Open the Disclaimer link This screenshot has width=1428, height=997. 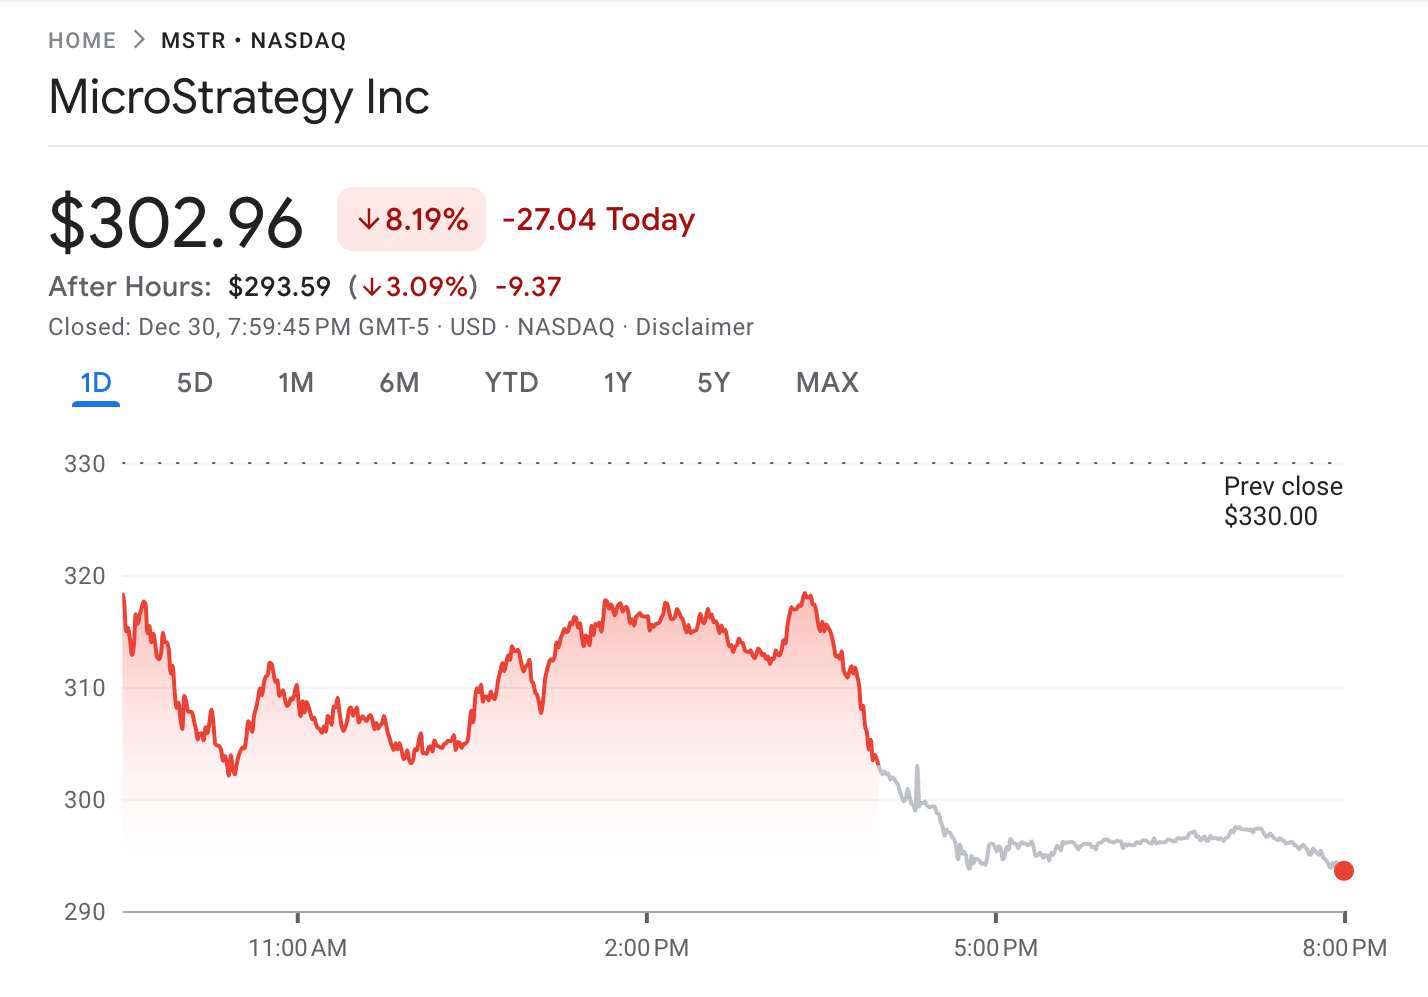coord(694,328)
